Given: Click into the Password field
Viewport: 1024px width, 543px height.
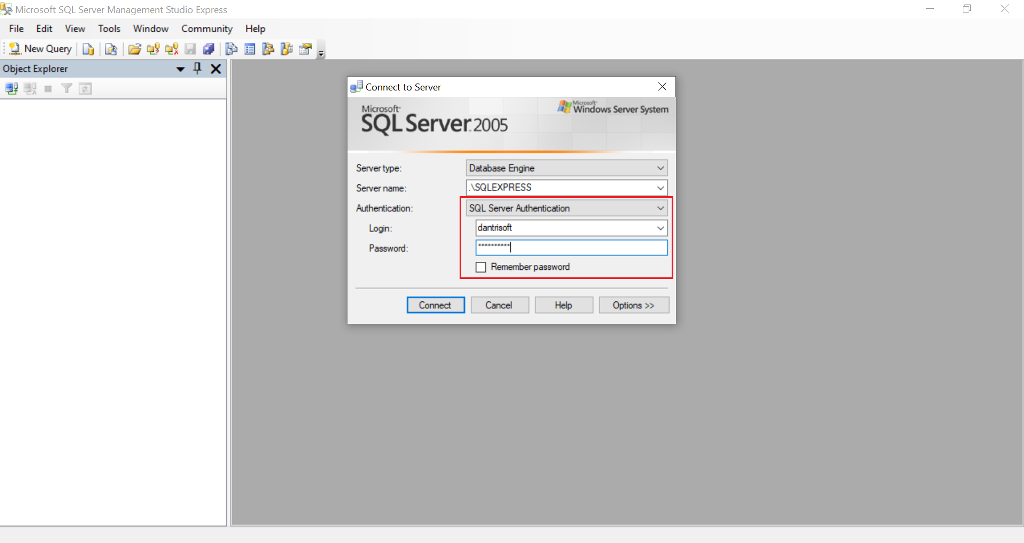Looking at the screenshot, I should pos(571,247).
